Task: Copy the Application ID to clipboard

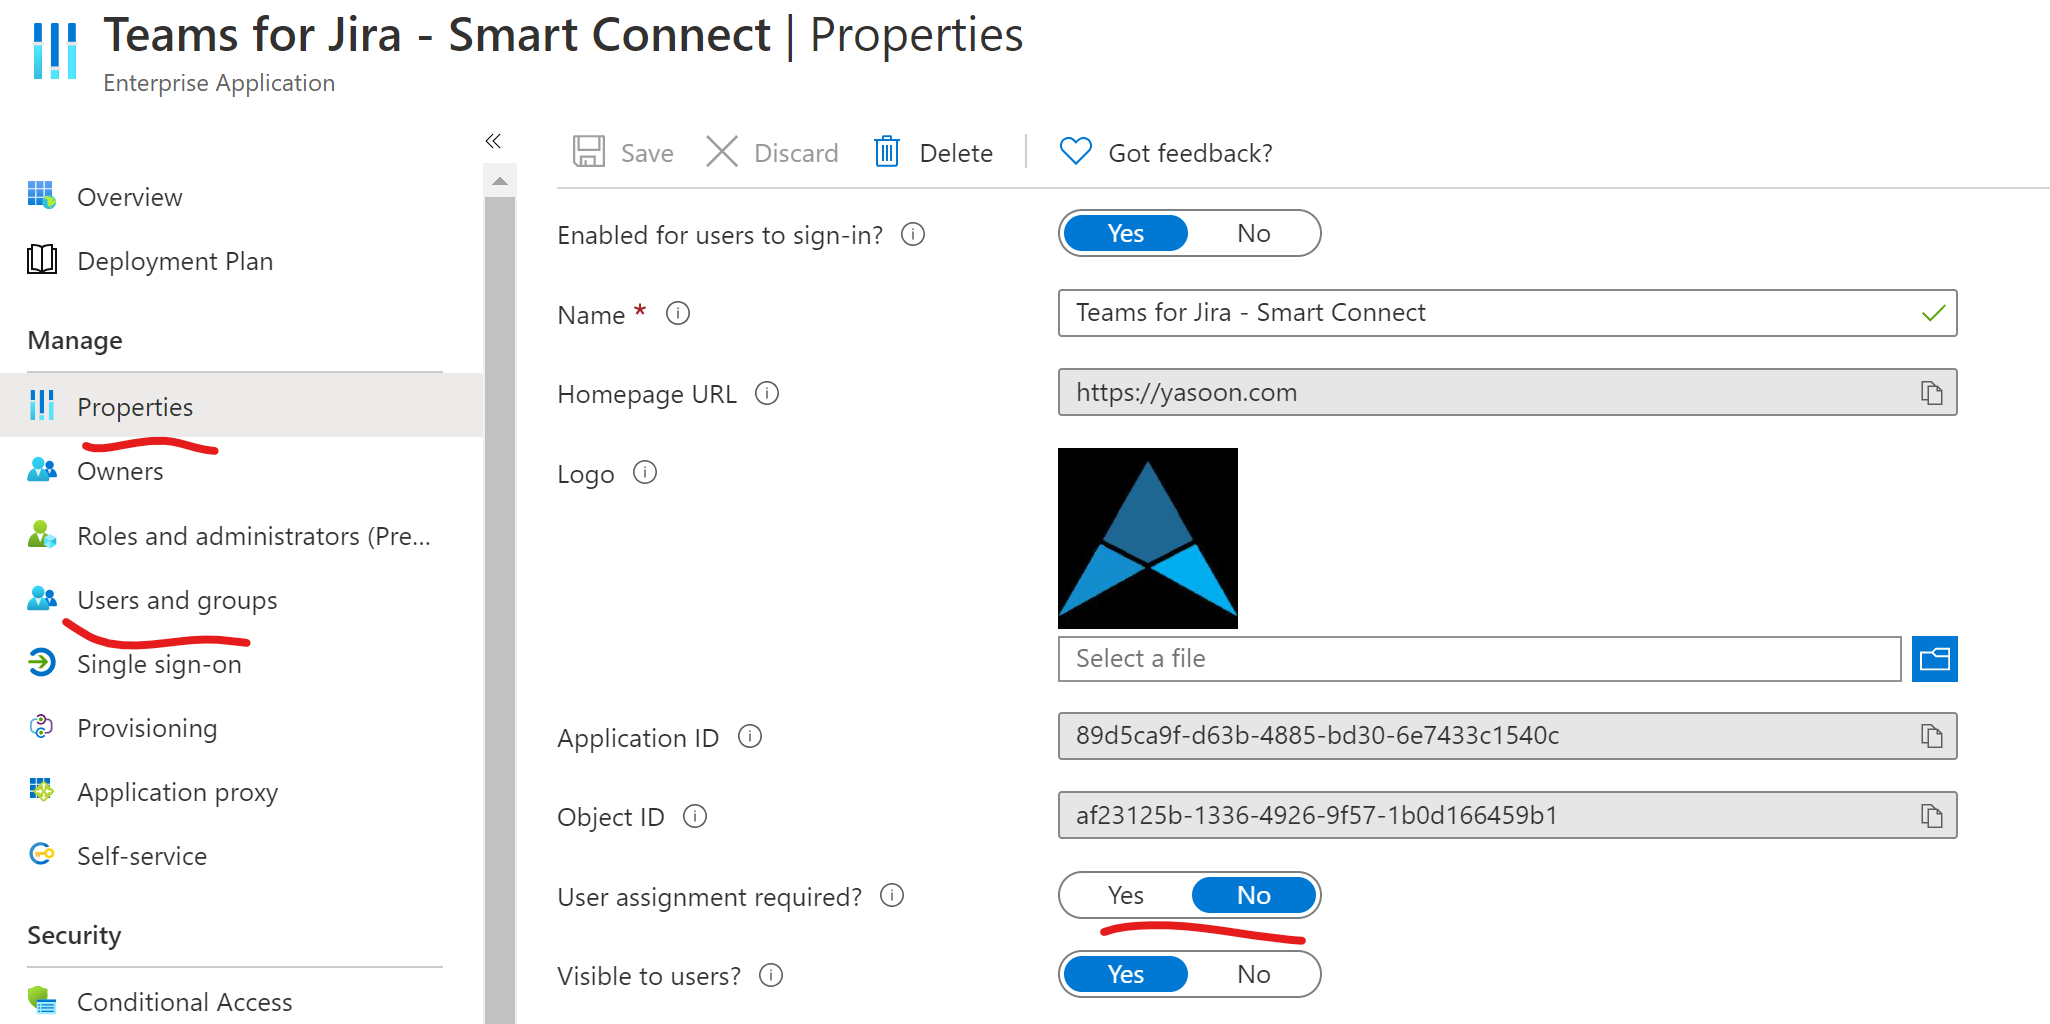Action: (x=1931, y=737)
